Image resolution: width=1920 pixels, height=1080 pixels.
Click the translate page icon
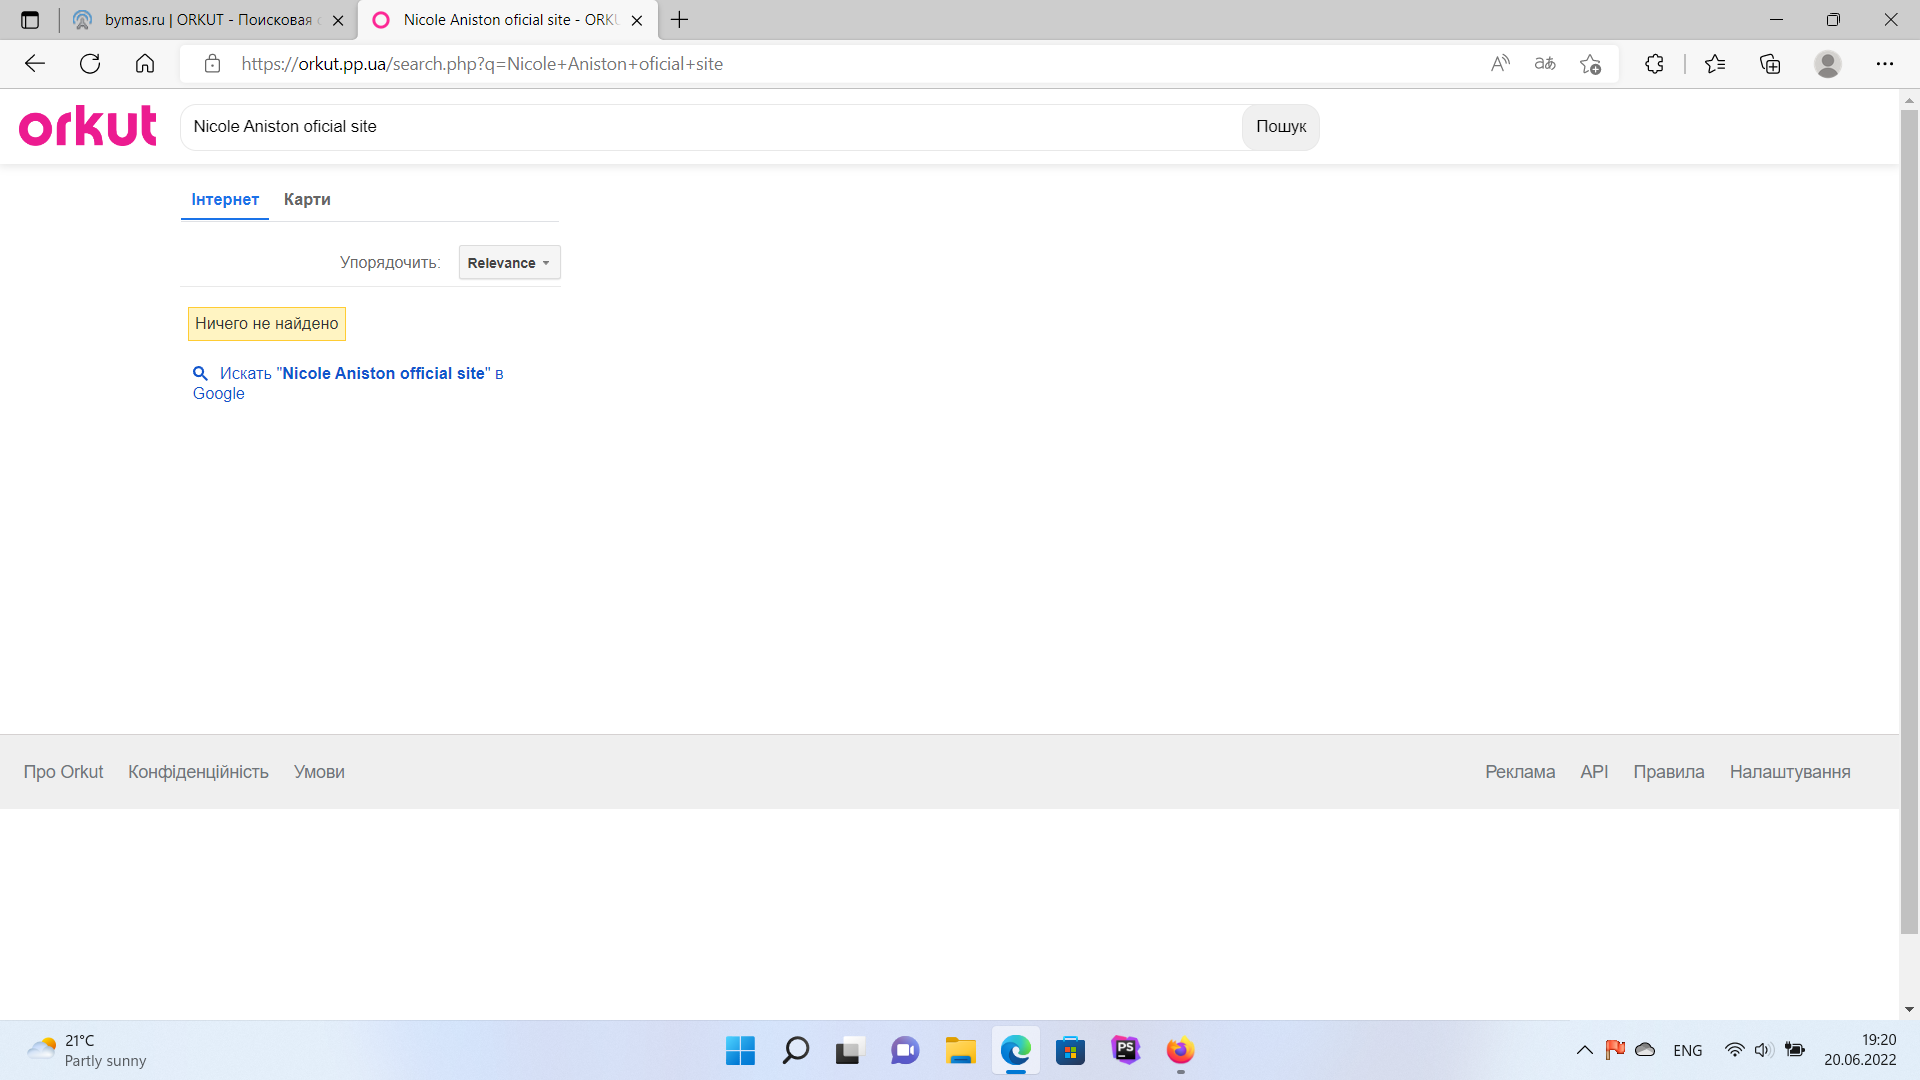1545,64
